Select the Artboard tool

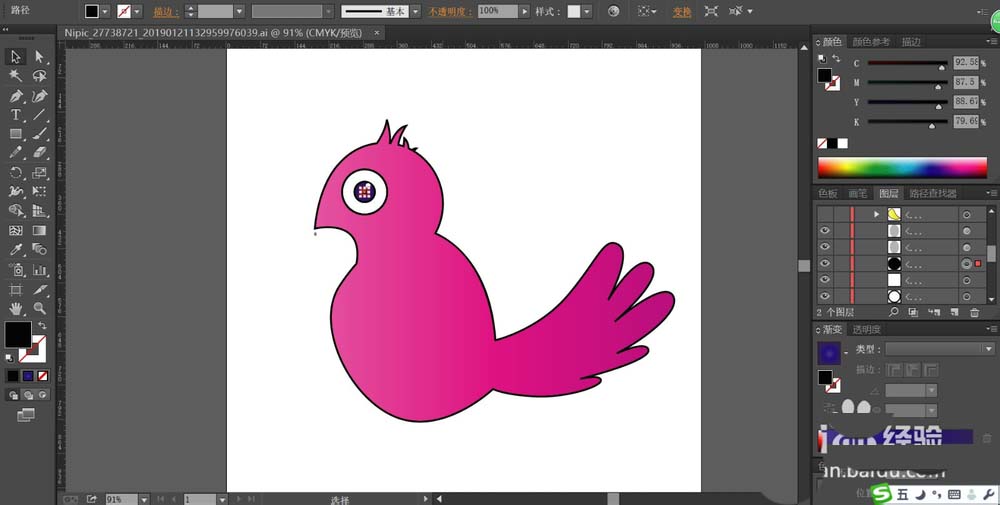16,289
